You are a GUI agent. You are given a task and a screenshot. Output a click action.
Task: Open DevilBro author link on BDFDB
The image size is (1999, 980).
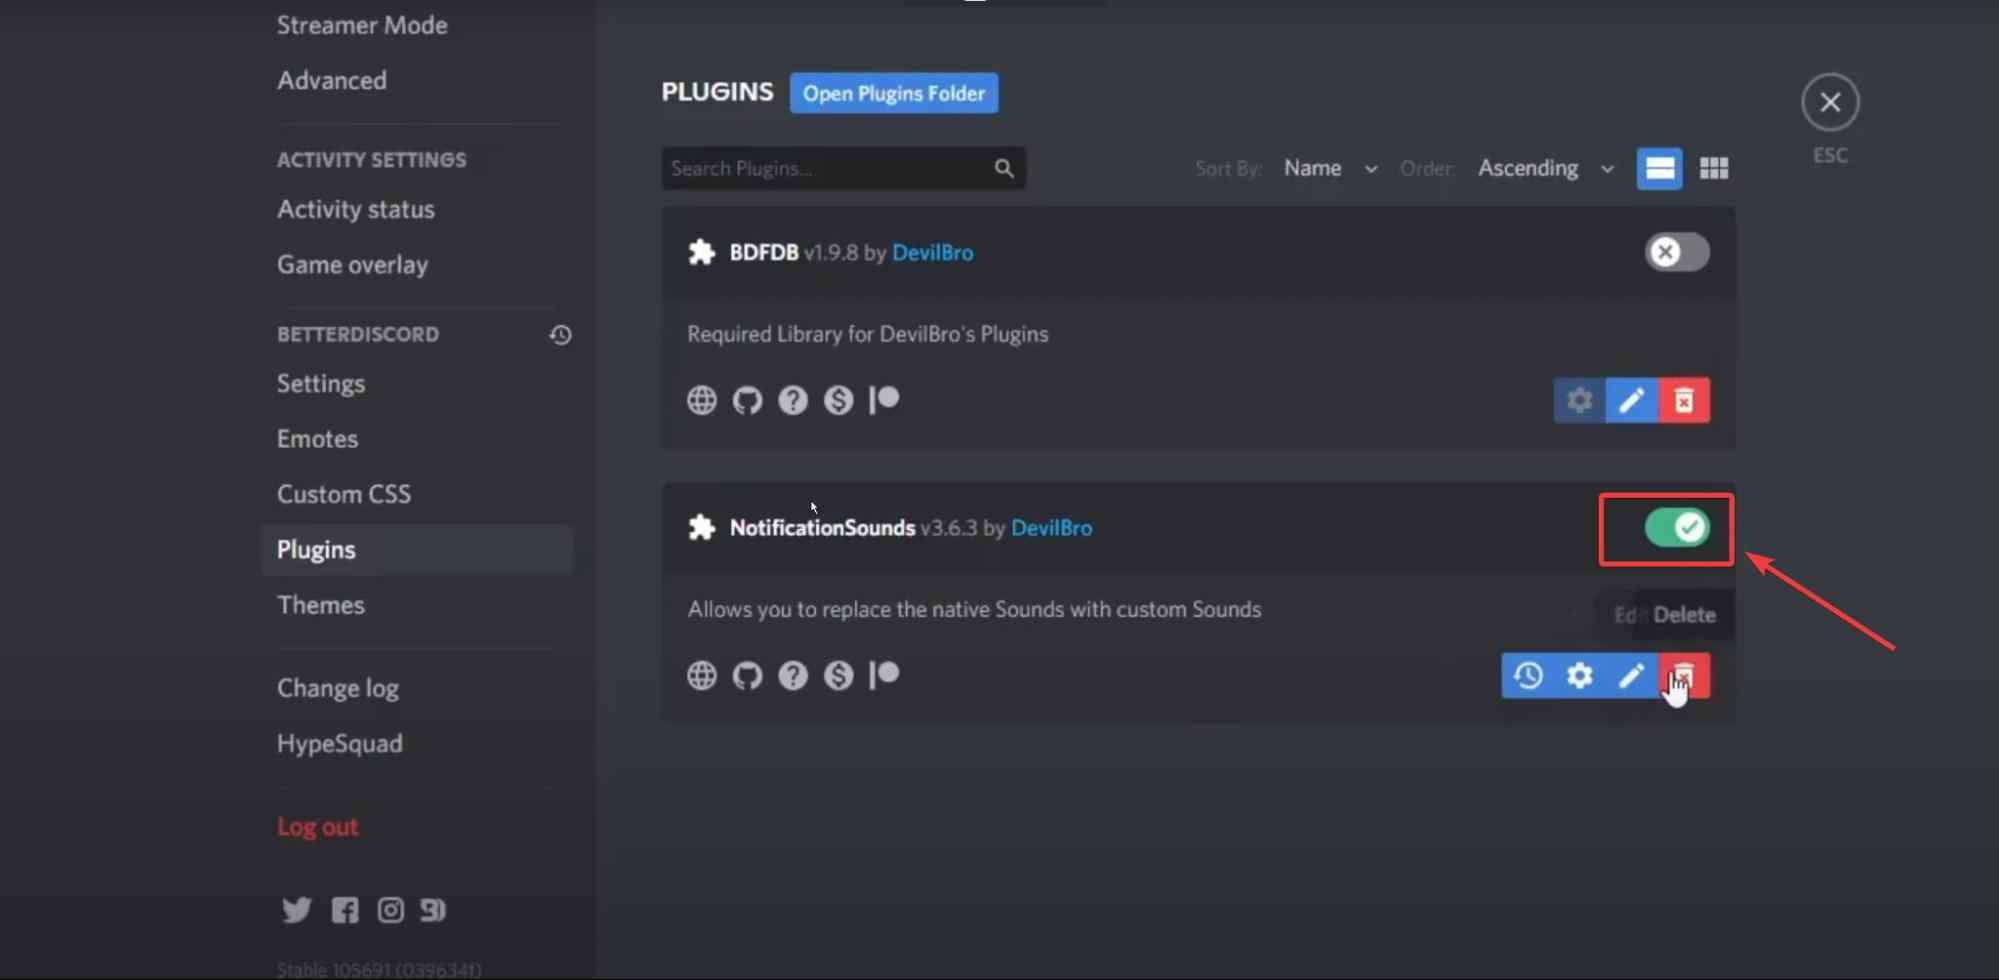[932, 252]
